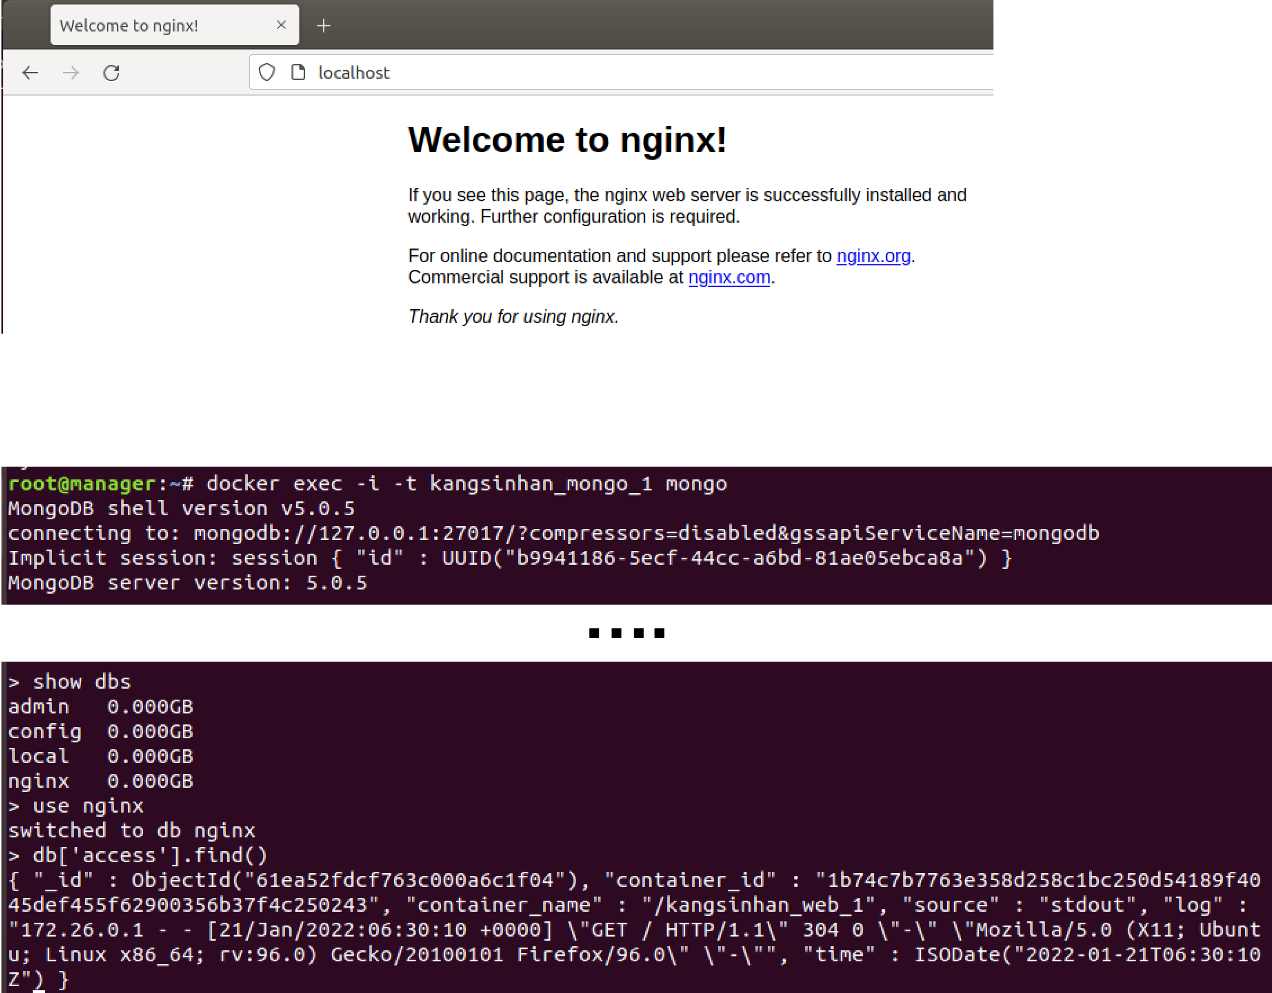
Task: Open tracking protection via the shield icon
Action: 266,72
